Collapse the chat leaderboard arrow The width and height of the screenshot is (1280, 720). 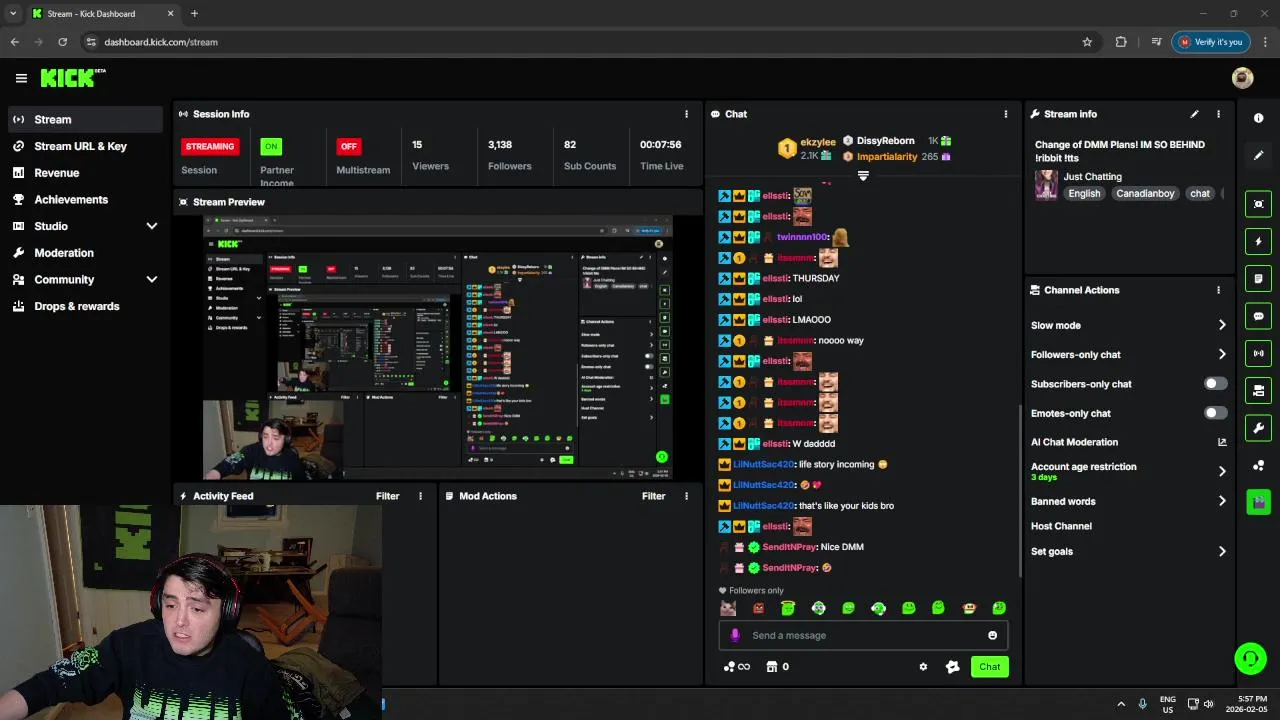pos(863,175)
